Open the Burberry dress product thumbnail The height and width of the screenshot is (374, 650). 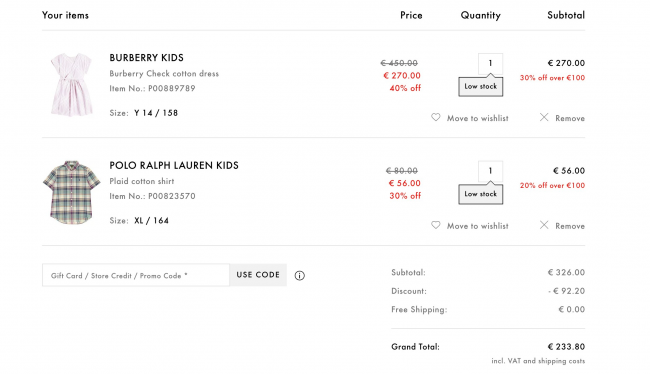pos(71,85)
